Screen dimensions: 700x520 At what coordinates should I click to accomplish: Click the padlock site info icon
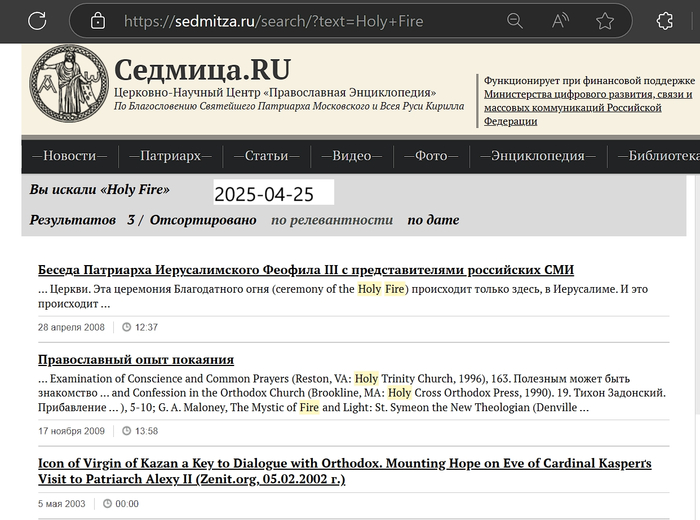pyautogui.click(x=97, y=21)
